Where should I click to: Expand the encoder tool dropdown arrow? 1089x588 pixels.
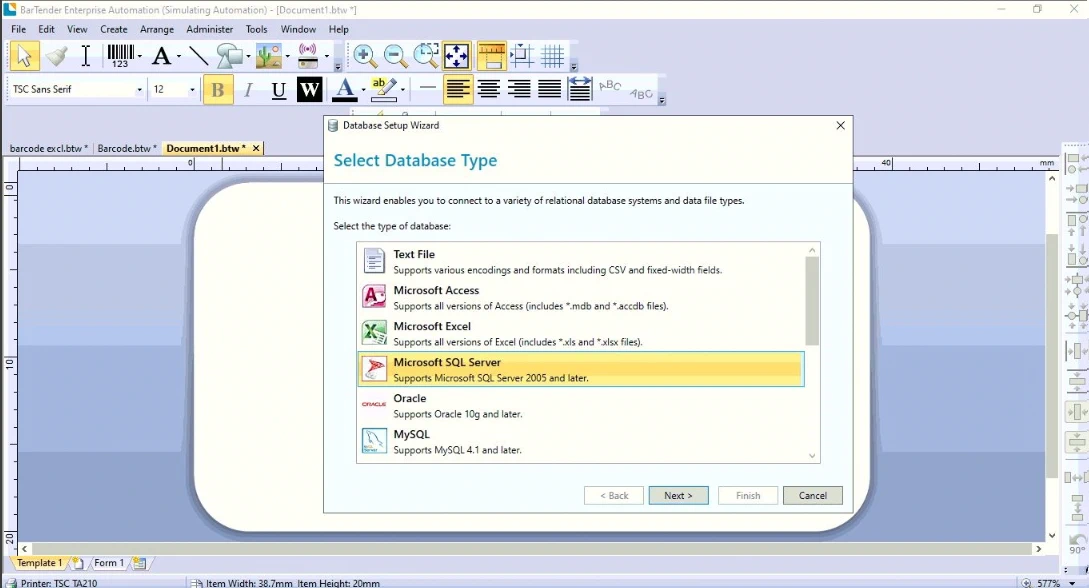326,57
